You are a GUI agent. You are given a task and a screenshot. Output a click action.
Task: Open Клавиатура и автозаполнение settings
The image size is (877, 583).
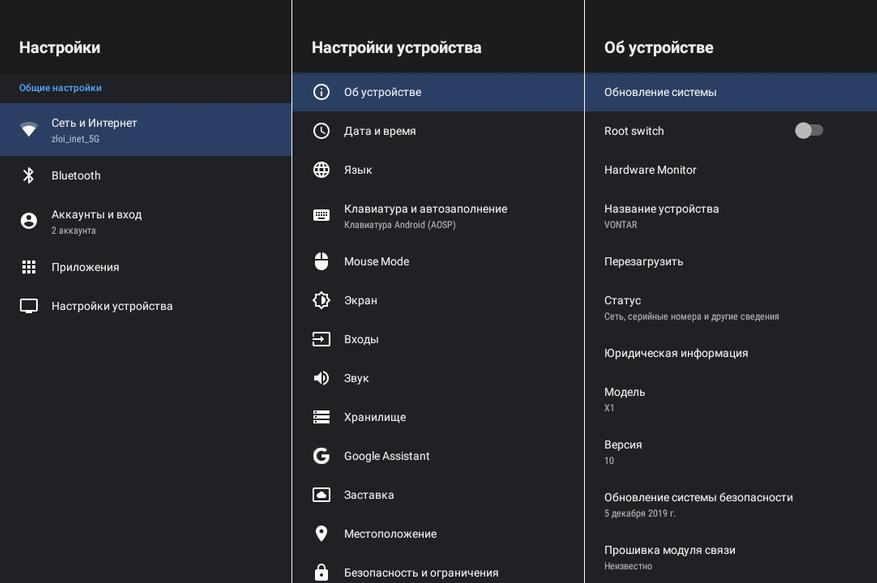[x=425, y=215]
